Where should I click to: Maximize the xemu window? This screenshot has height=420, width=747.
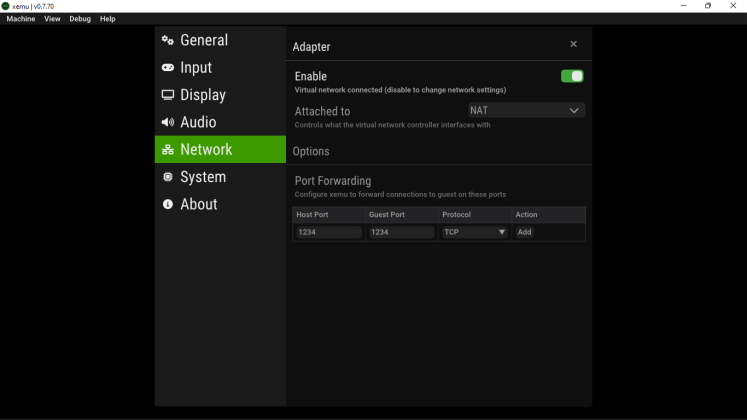(x=708, y=6)
